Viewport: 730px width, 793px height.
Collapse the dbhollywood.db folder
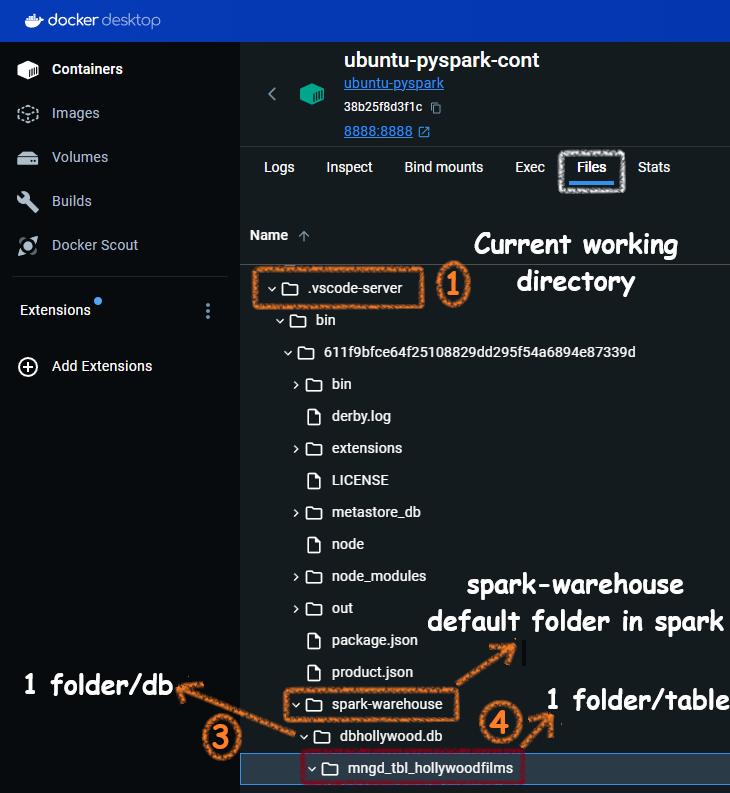pos(304,737)
